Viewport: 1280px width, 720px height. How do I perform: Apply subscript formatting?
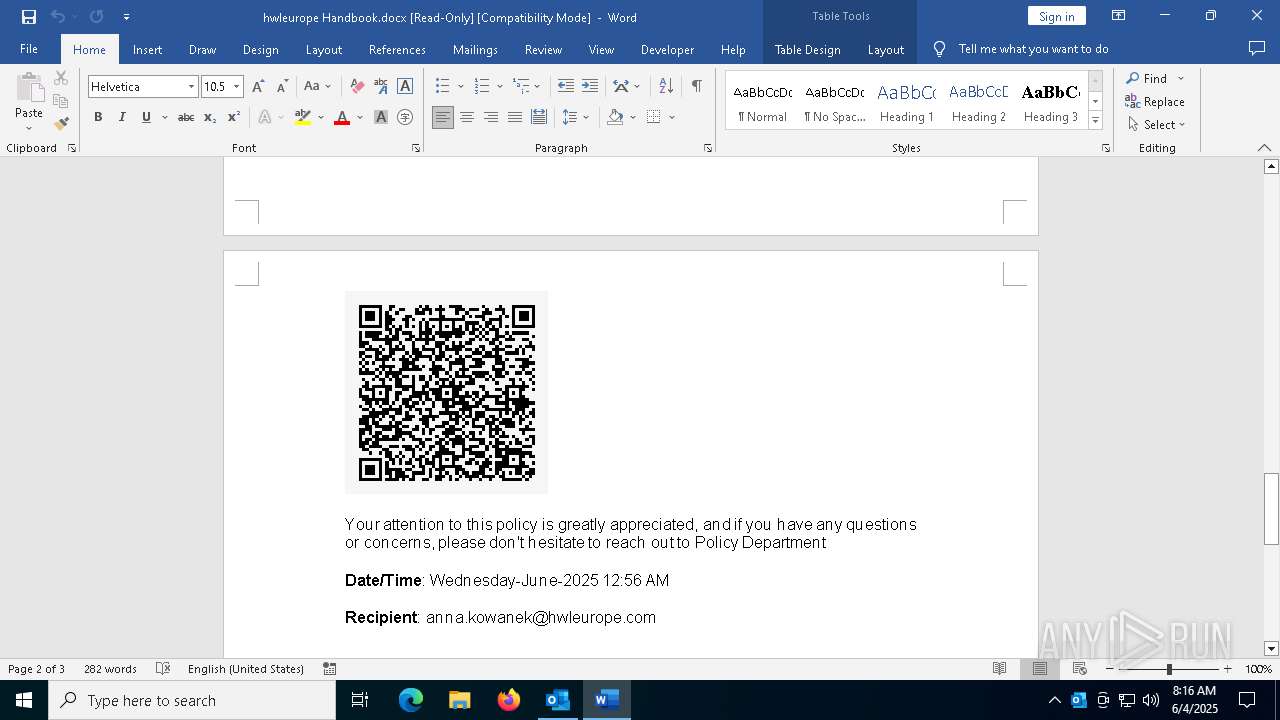(x=210, y=117)
